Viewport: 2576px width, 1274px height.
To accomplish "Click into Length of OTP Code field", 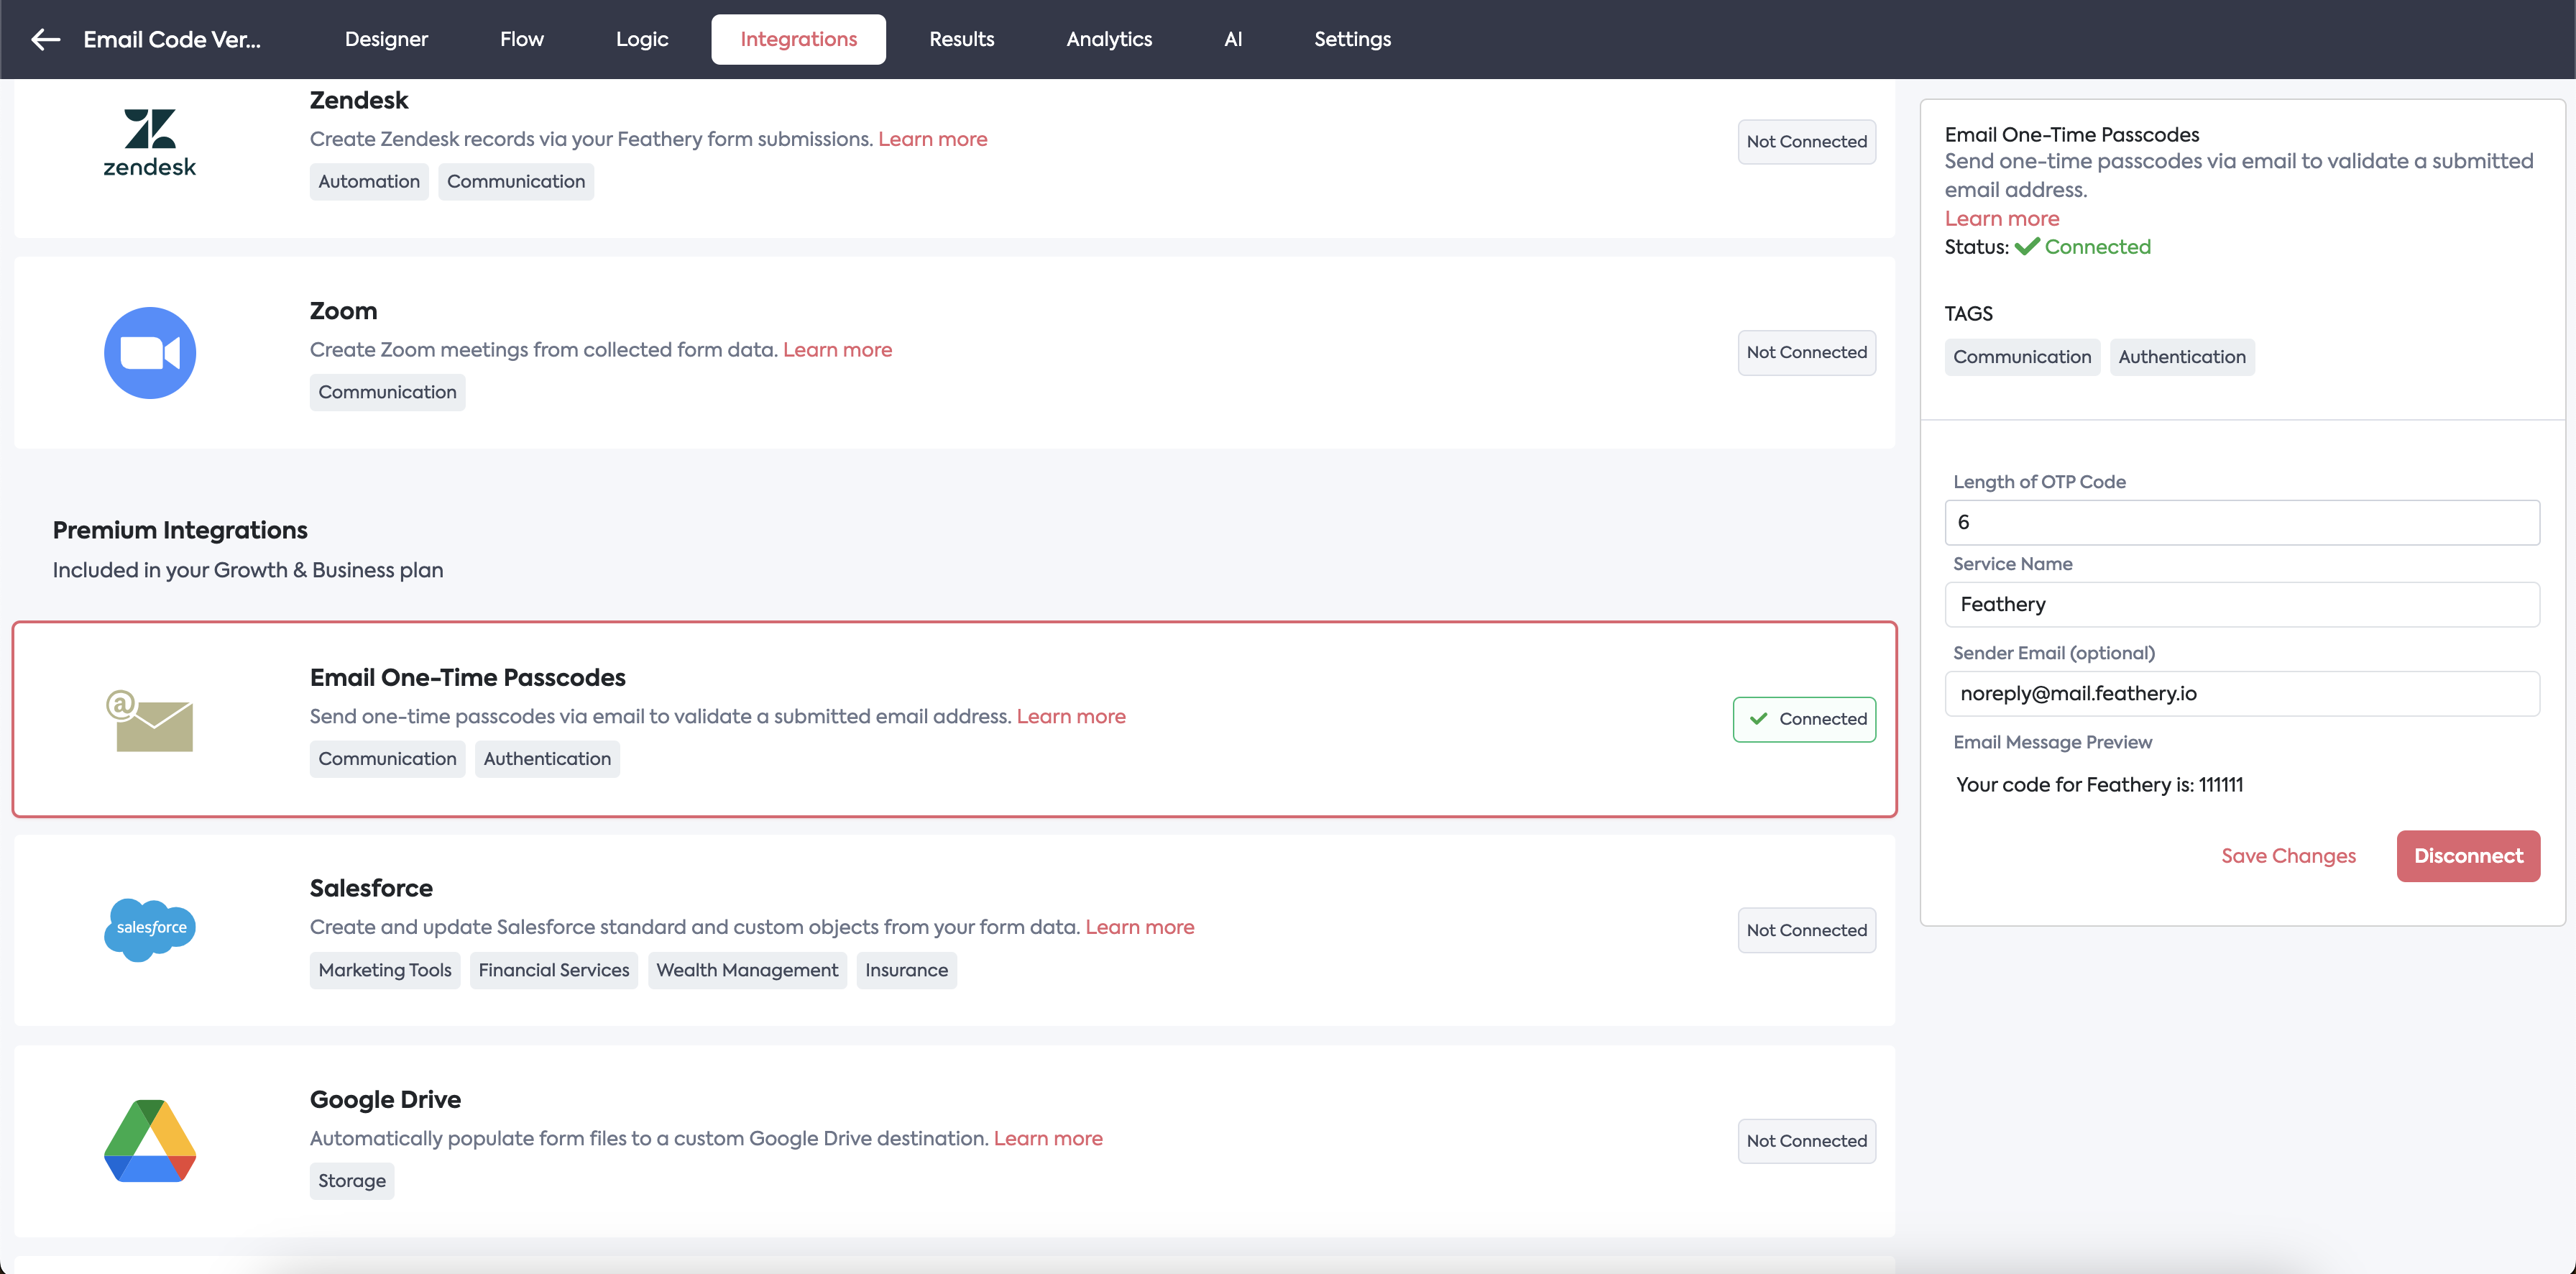I will [2241, 523].
